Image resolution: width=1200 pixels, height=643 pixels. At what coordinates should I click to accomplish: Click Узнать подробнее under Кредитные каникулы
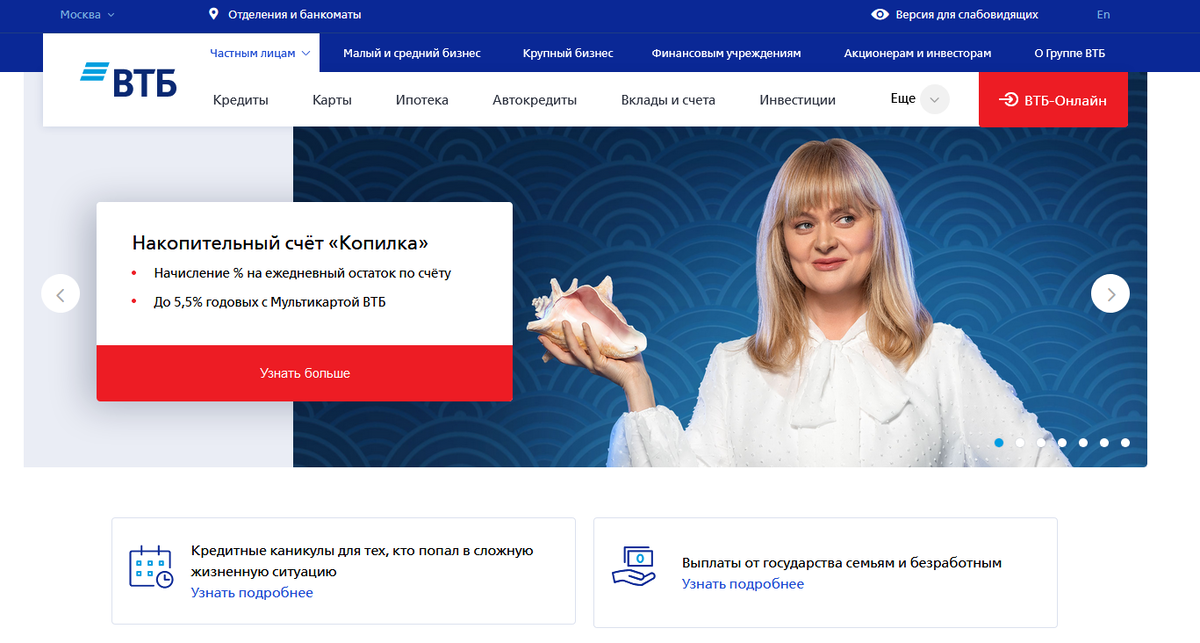pyautogui.click(x=252, y=593)
